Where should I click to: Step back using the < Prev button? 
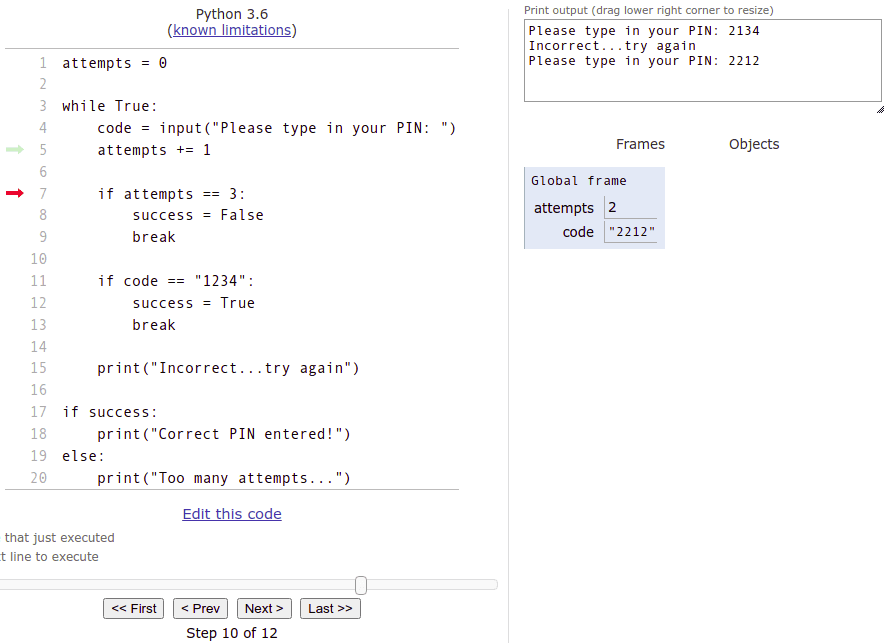200,608
